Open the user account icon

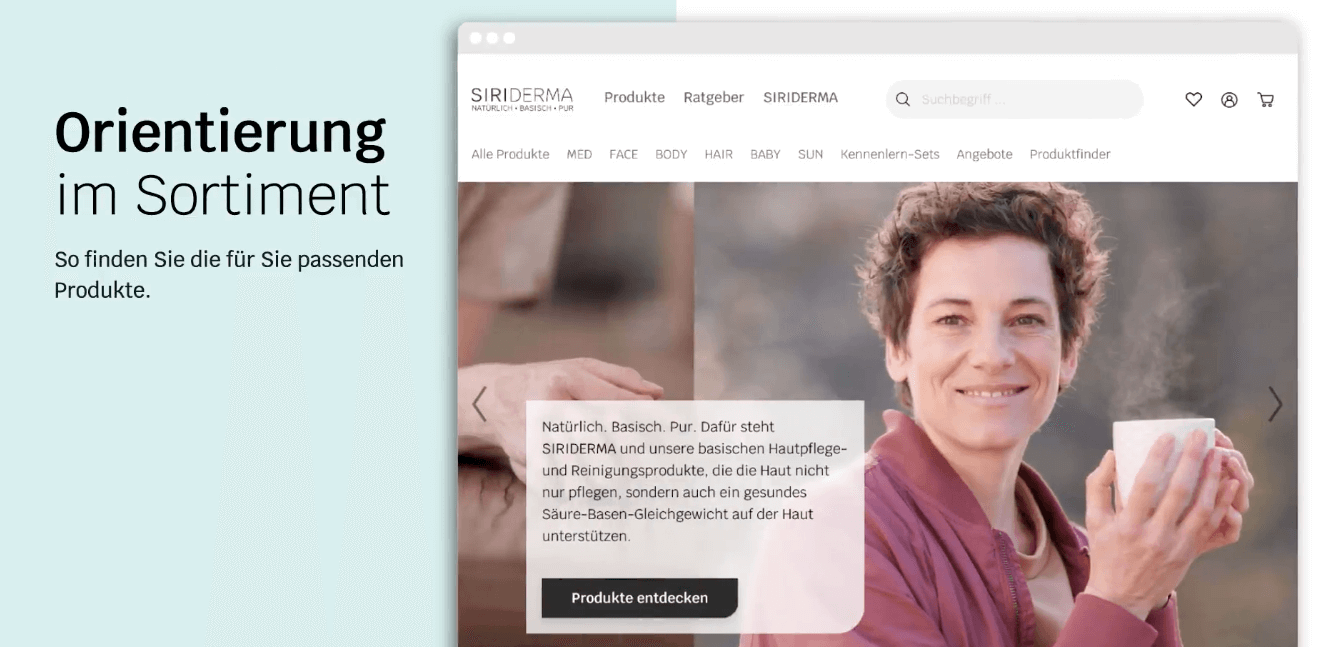click(x=1229, y=100)
